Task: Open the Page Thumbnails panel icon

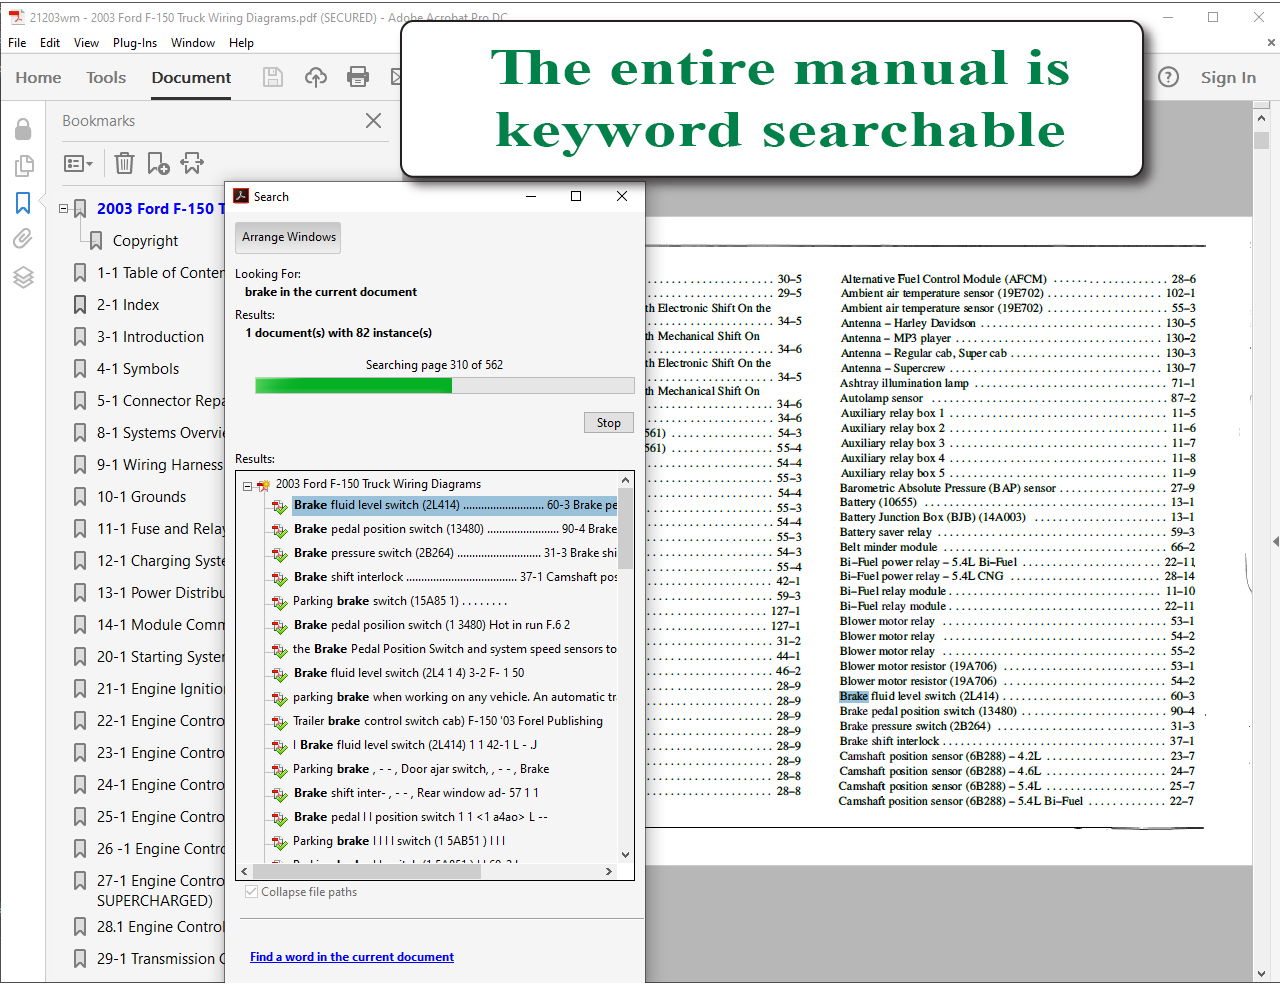Action: coord(23,166)
